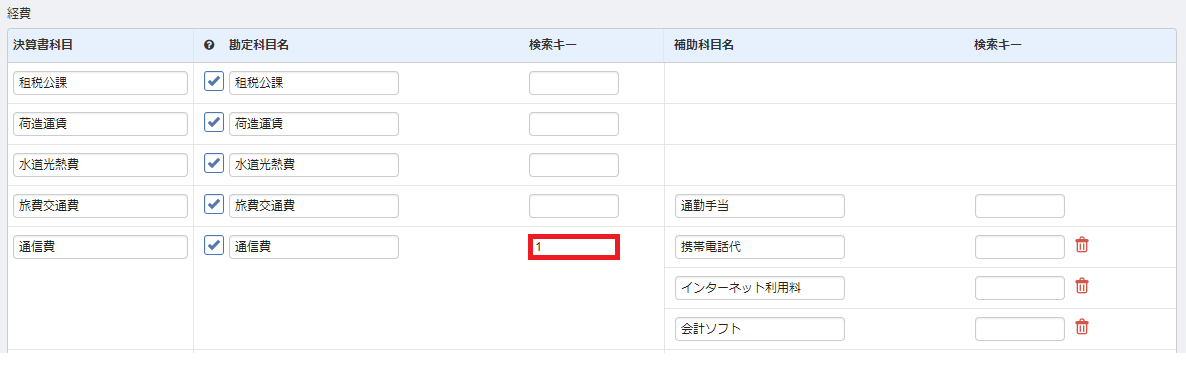Viewport: 1186px width, 384px height.
Task: Select the 通勤手当 search key field
Action: (1020, 206)
